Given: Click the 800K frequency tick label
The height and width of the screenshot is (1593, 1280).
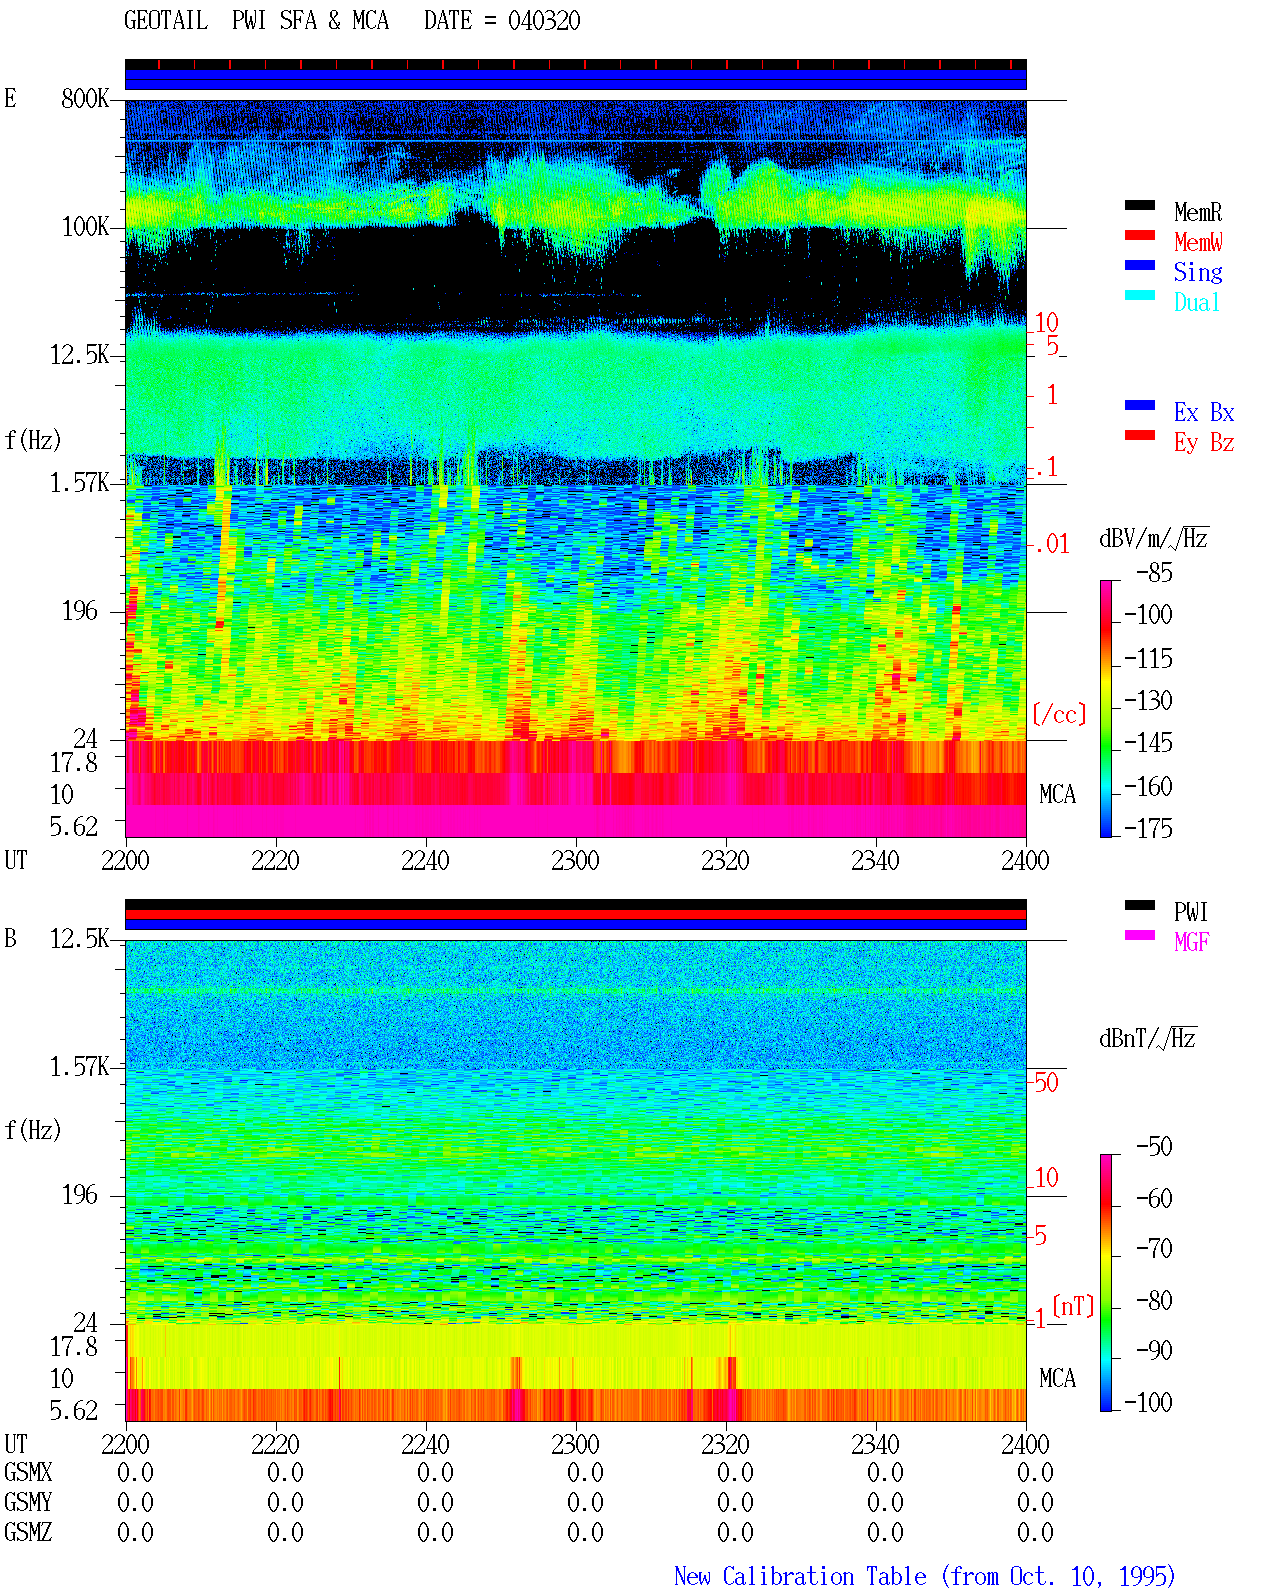Looking at the screenshot, I should pos(85,99).
